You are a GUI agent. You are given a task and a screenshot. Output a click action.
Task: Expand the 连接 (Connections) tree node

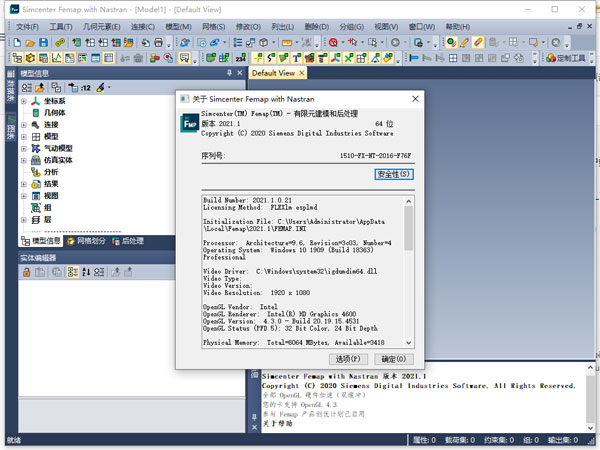coord(24,124)
